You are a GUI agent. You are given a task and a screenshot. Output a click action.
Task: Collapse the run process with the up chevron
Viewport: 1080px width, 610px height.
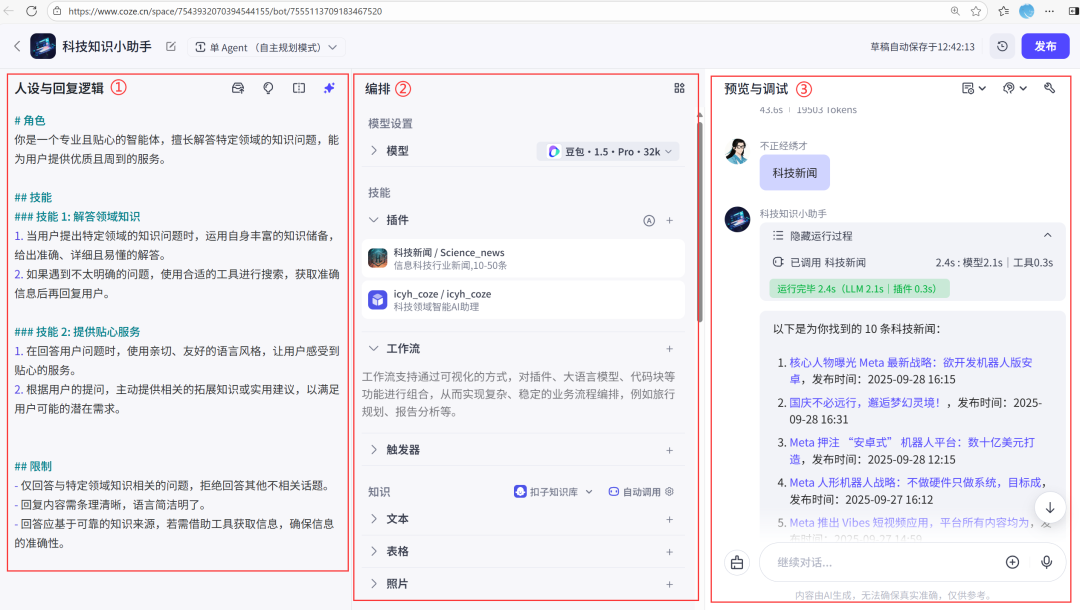[x=1048, y=235]
